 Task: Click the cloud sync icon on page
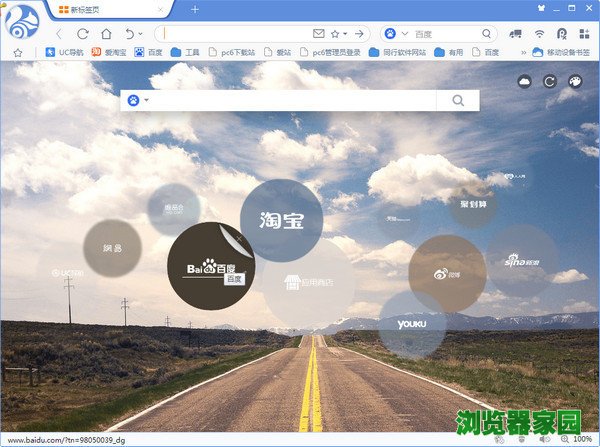[524, 82]
